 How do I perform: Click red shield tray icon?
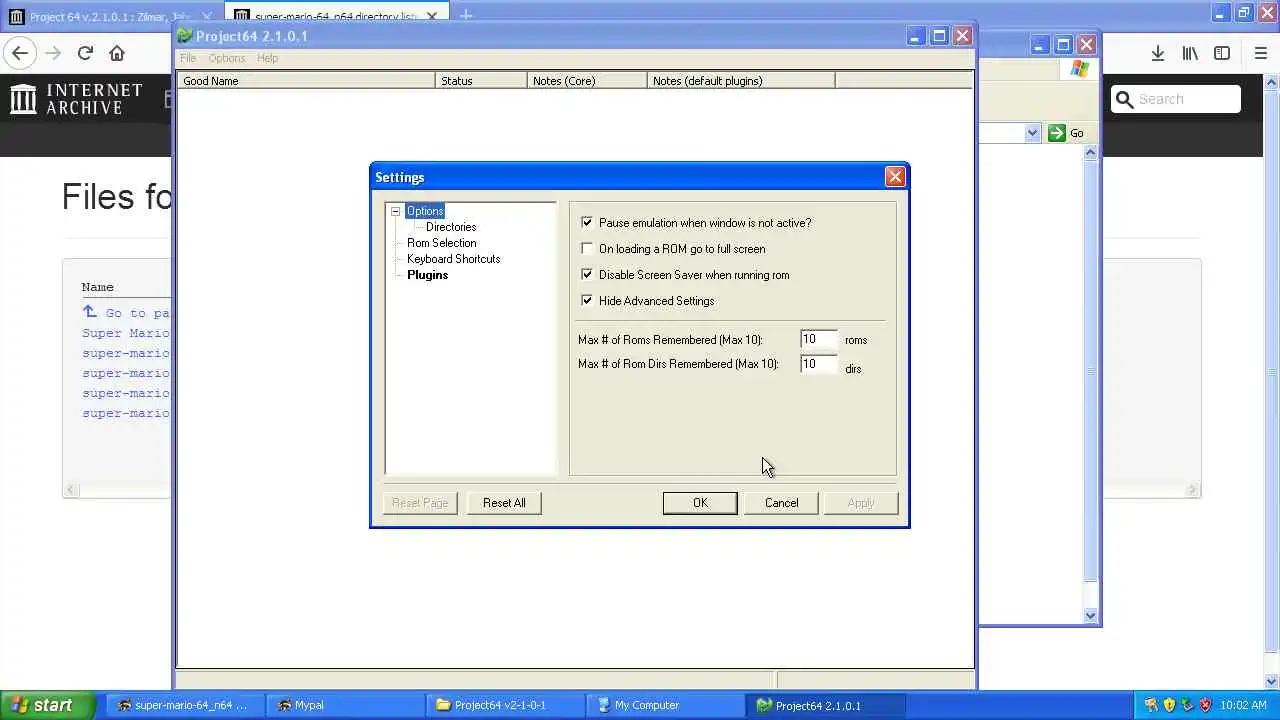[1205, 705]
